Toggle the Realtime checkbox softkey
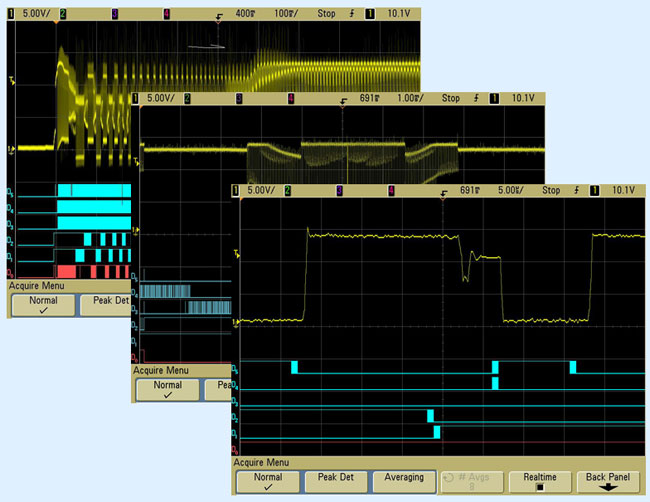Screen dimensions: 650x502 540,481
